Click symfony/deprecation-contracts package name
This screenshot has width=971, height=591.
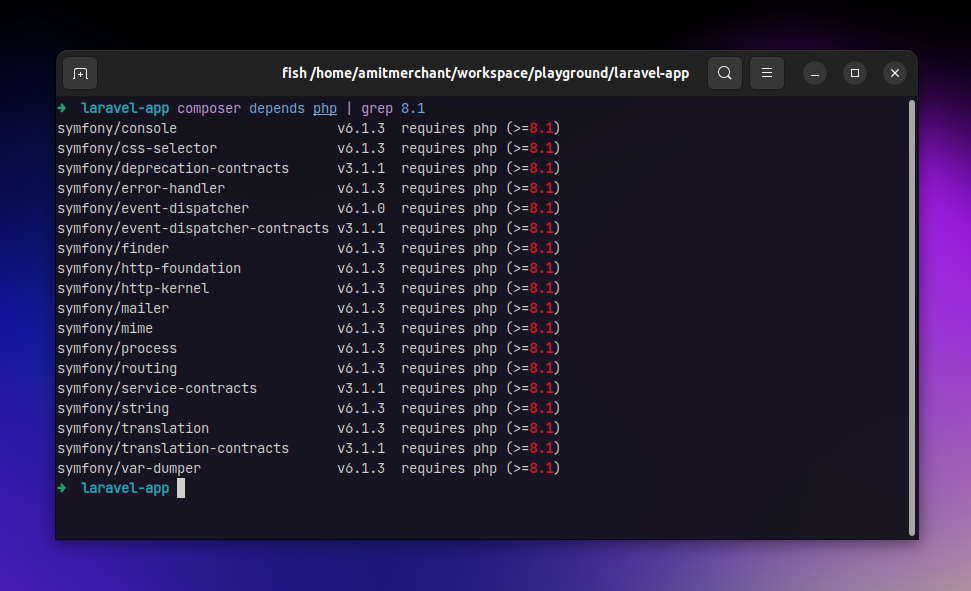point(173,169)
